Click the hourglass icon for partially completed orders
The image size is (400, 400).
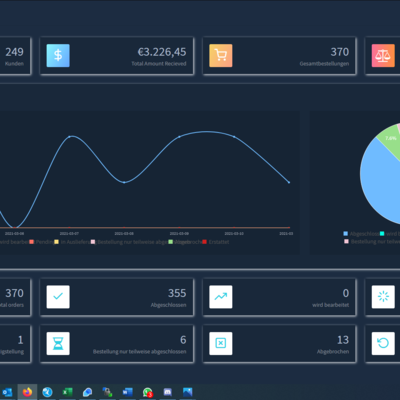tap(58, 343)
